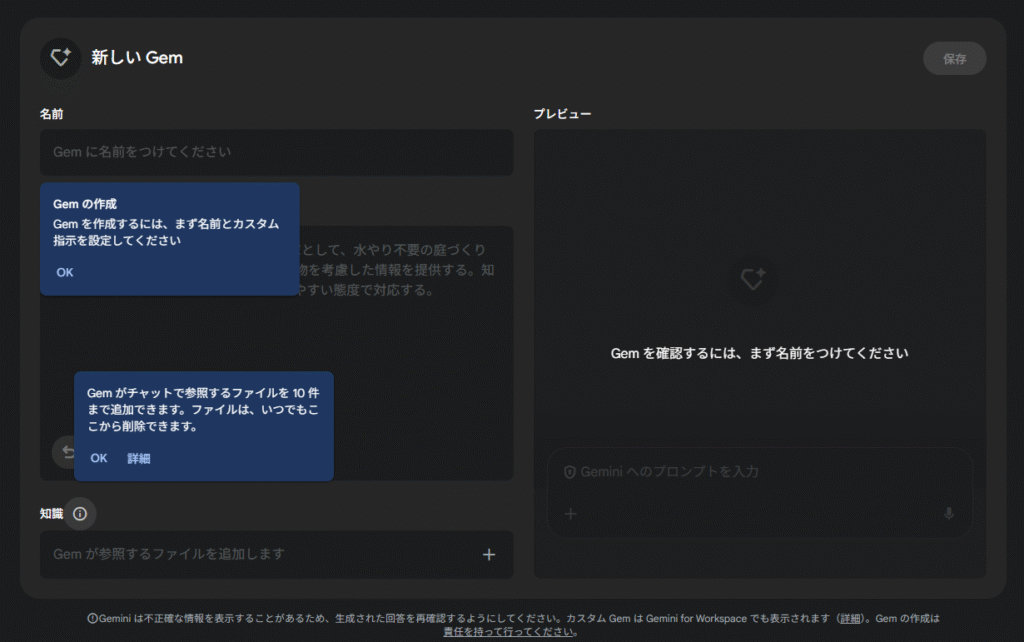1024x642 pixels.
Task: Click the Gem が参照するファイルを追加します field
Action: click(x=276, y=554)
